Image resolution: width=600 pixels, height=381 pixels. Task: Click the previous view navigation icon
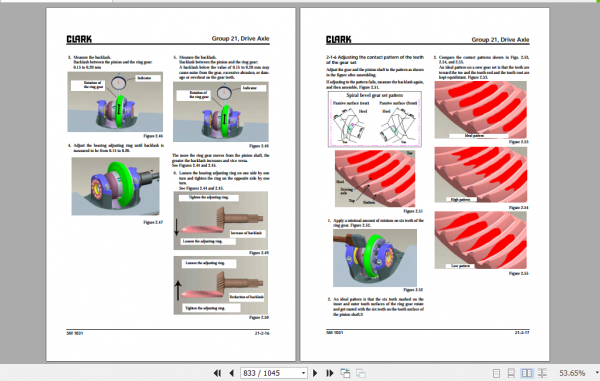345,373
